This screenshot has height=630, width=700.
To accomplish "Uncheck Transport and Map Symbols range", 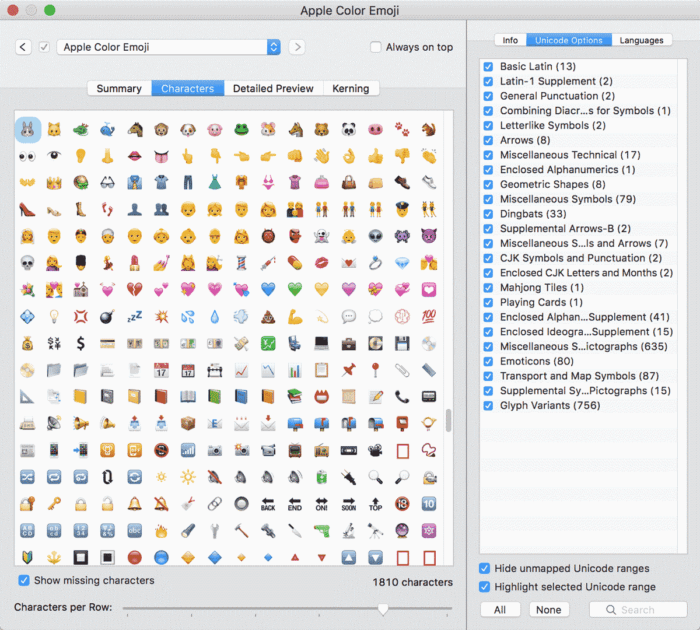I will pyautogui.click(x=488, y=376).
